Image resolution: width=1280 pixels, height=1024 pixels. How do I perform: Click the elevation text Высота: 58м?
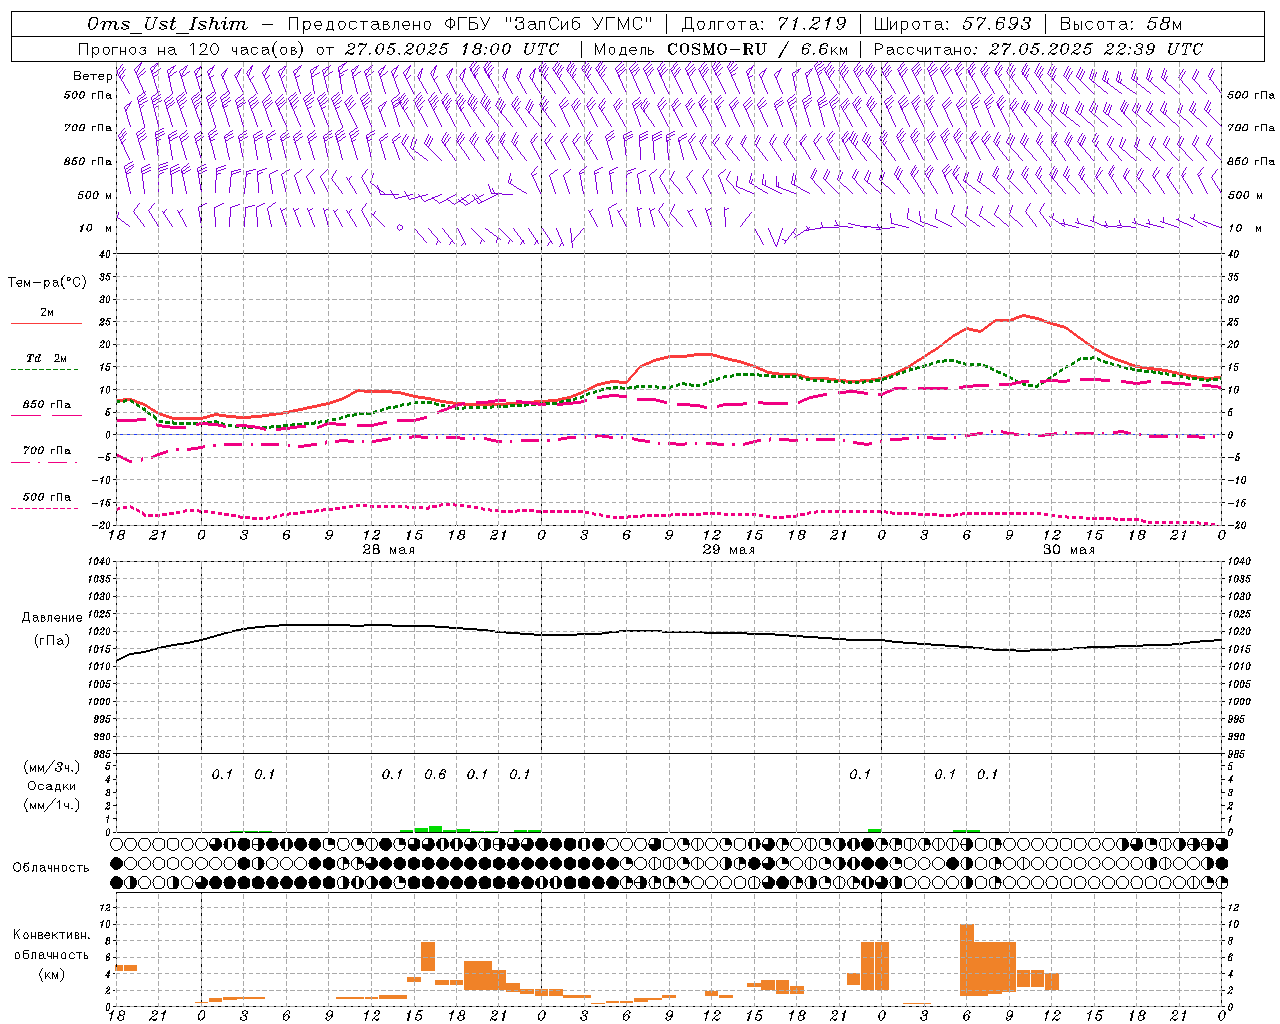[x=1121, y=24]
